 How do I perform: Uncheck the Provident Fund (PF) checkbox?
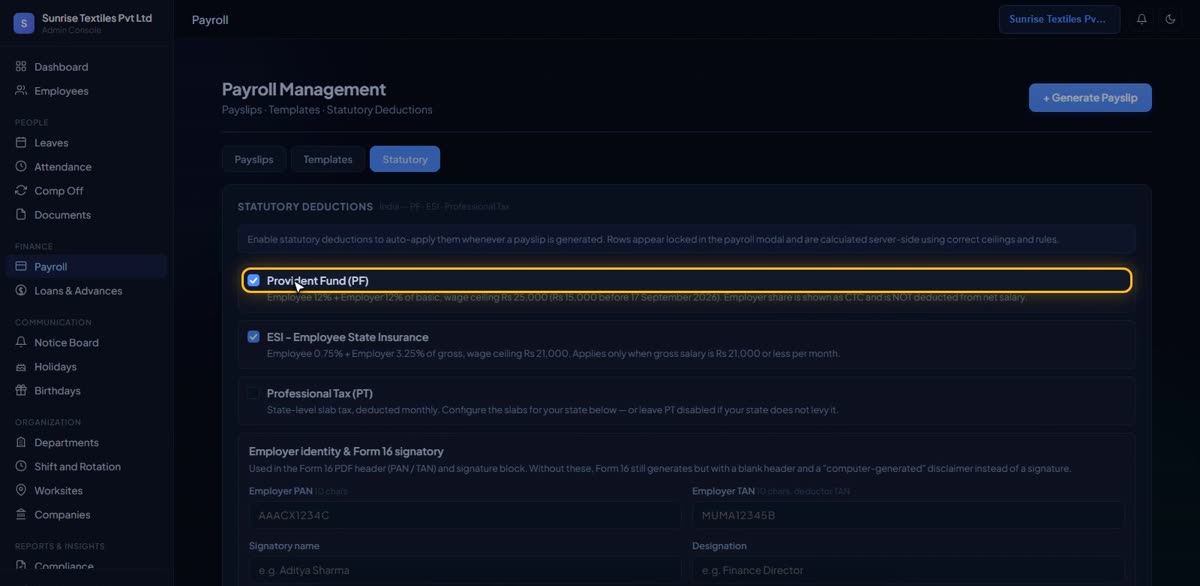tap(254, 280)
